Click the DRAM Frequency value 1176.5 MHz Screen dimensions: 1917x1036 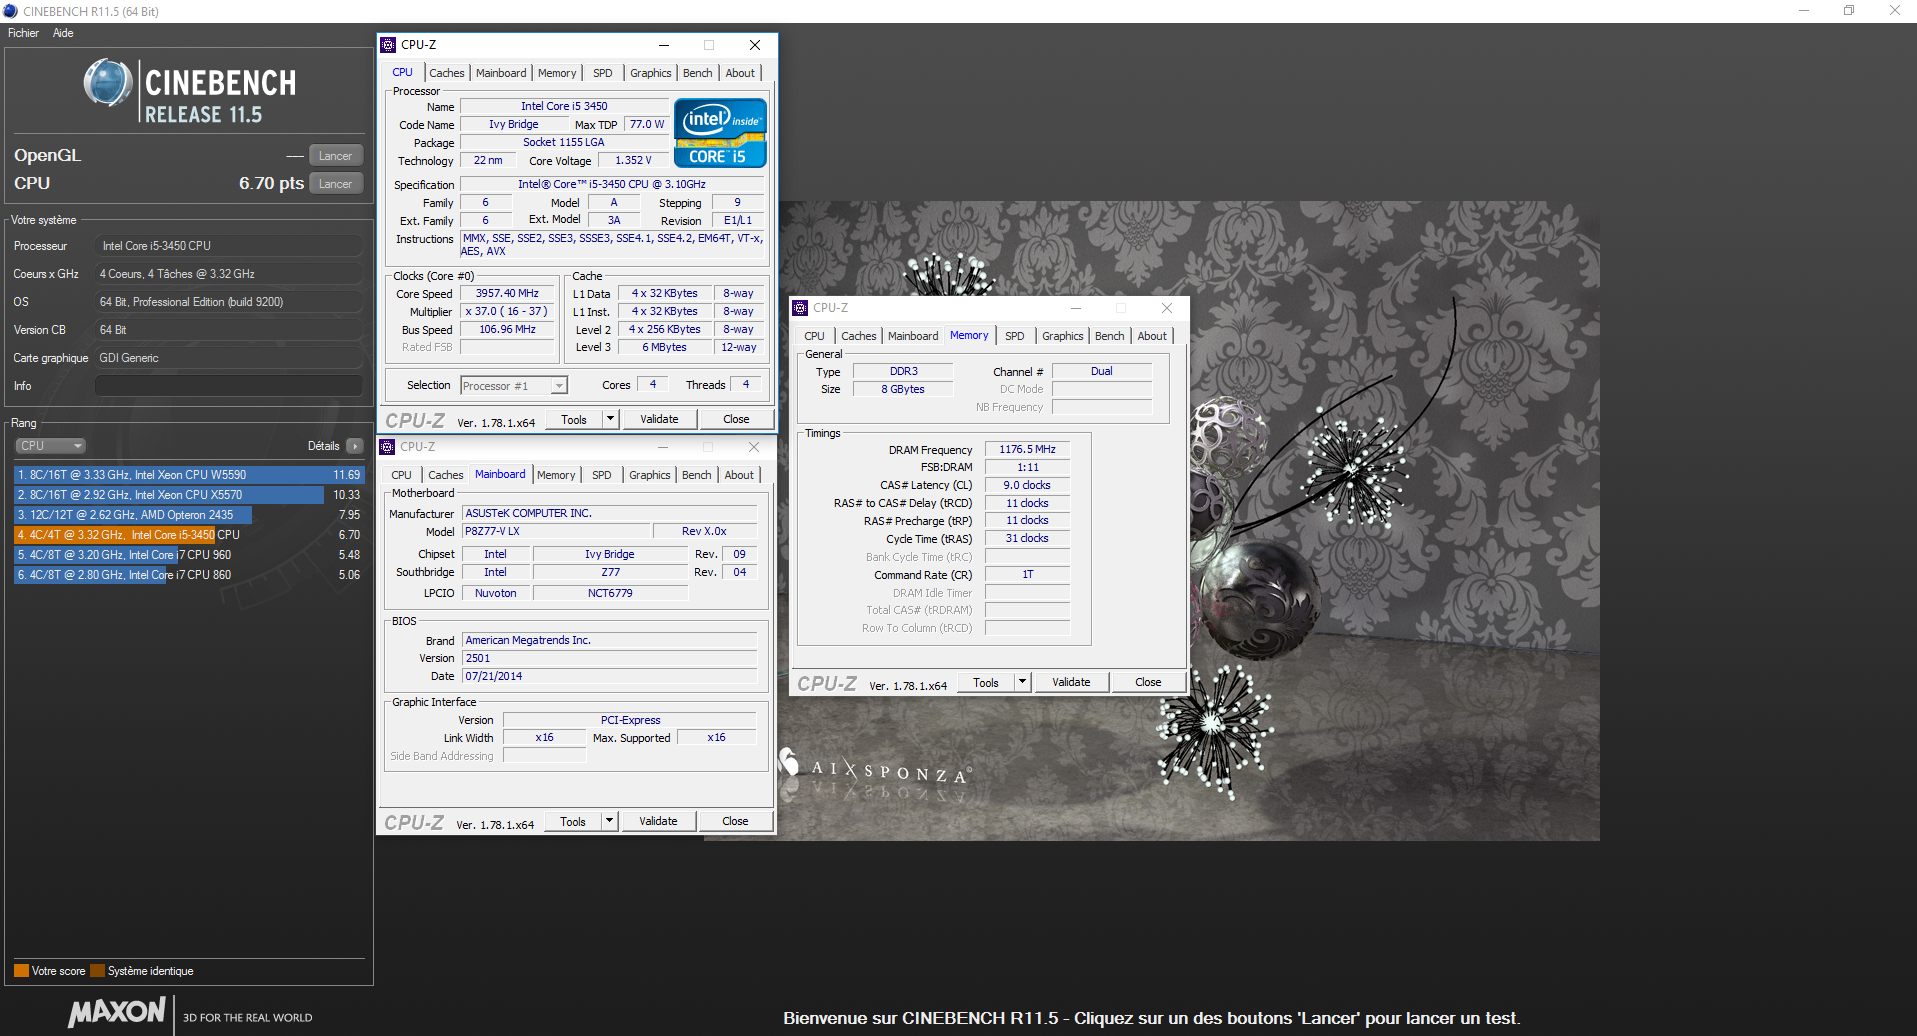pyautogui.click(x=1027, y=449)
